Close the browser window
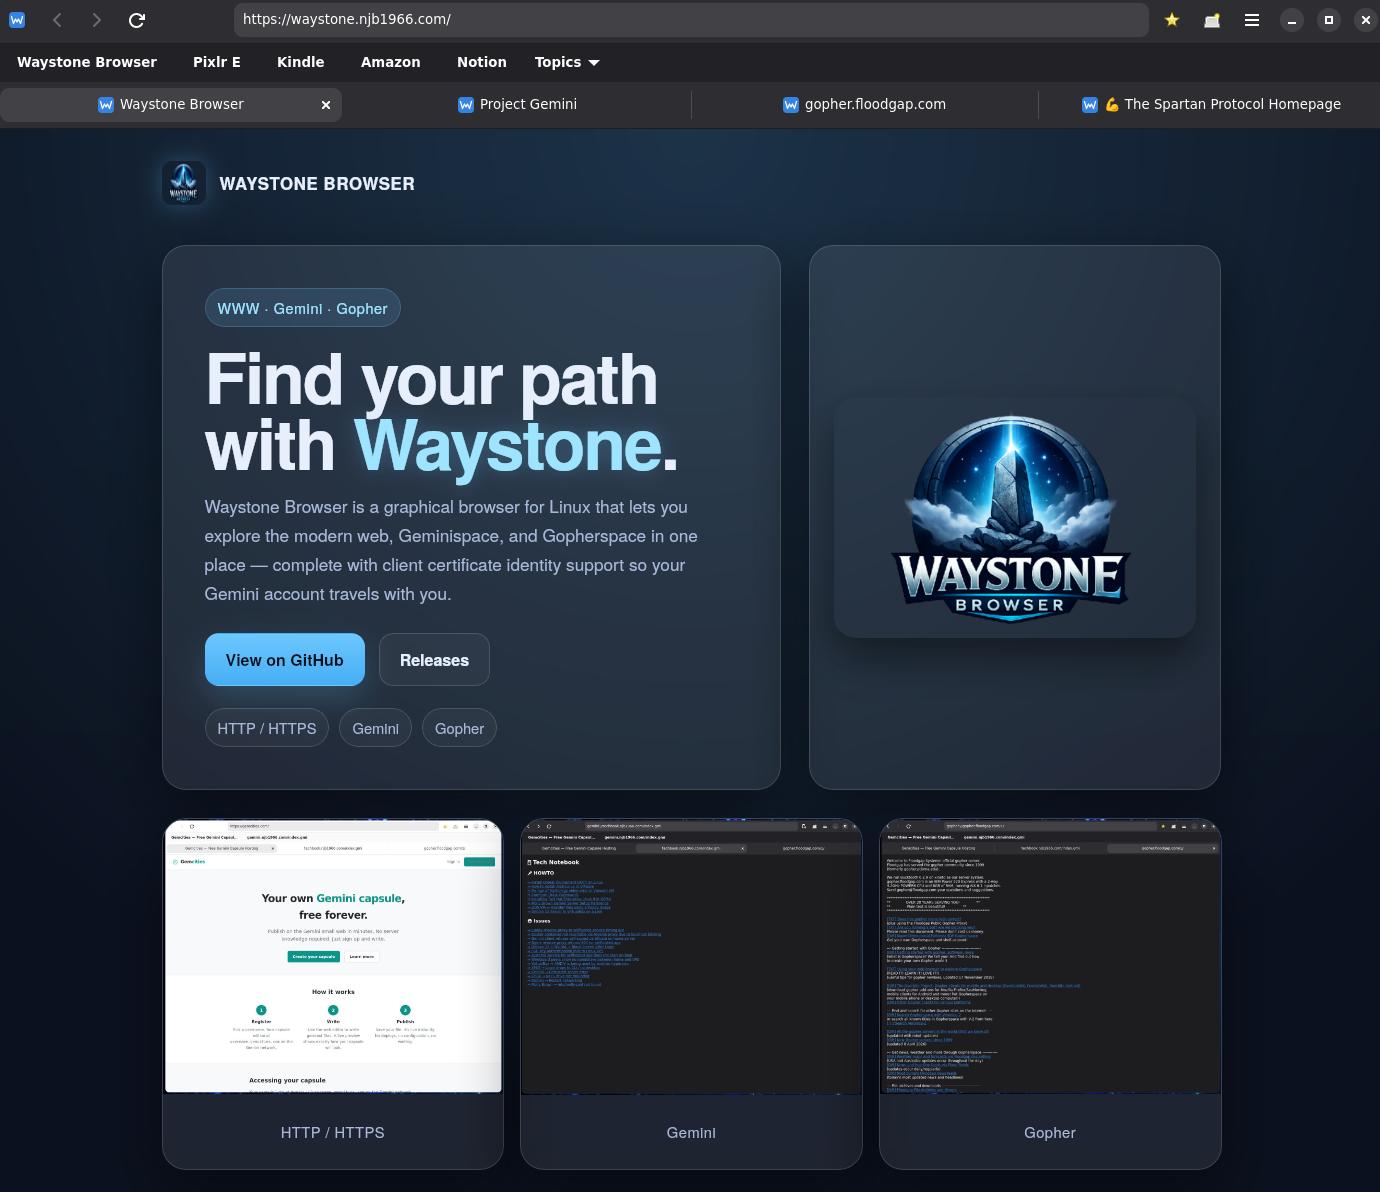 point(1366,19)
